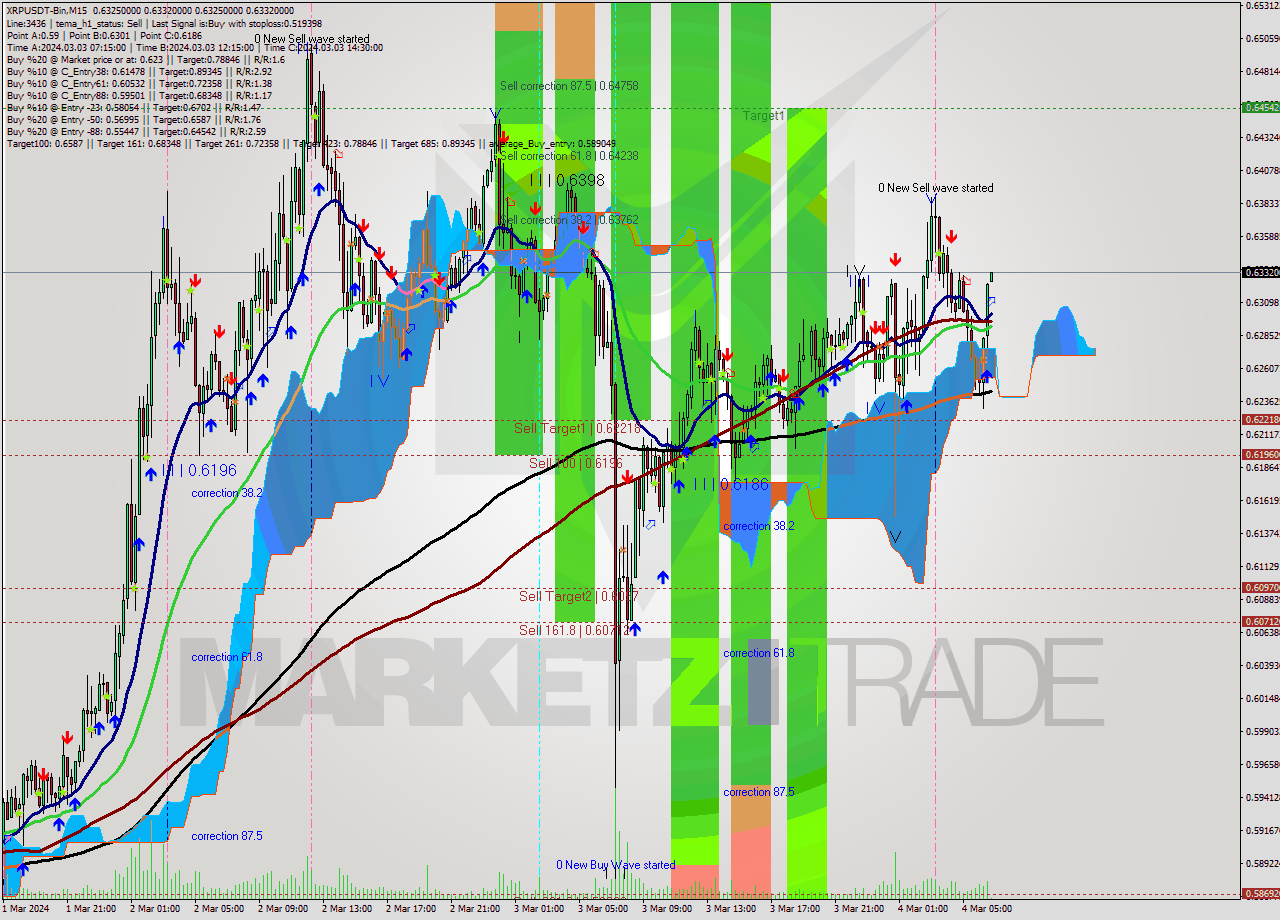Click the 'Sell Target1 | 0.62218' label

[577, 428]
